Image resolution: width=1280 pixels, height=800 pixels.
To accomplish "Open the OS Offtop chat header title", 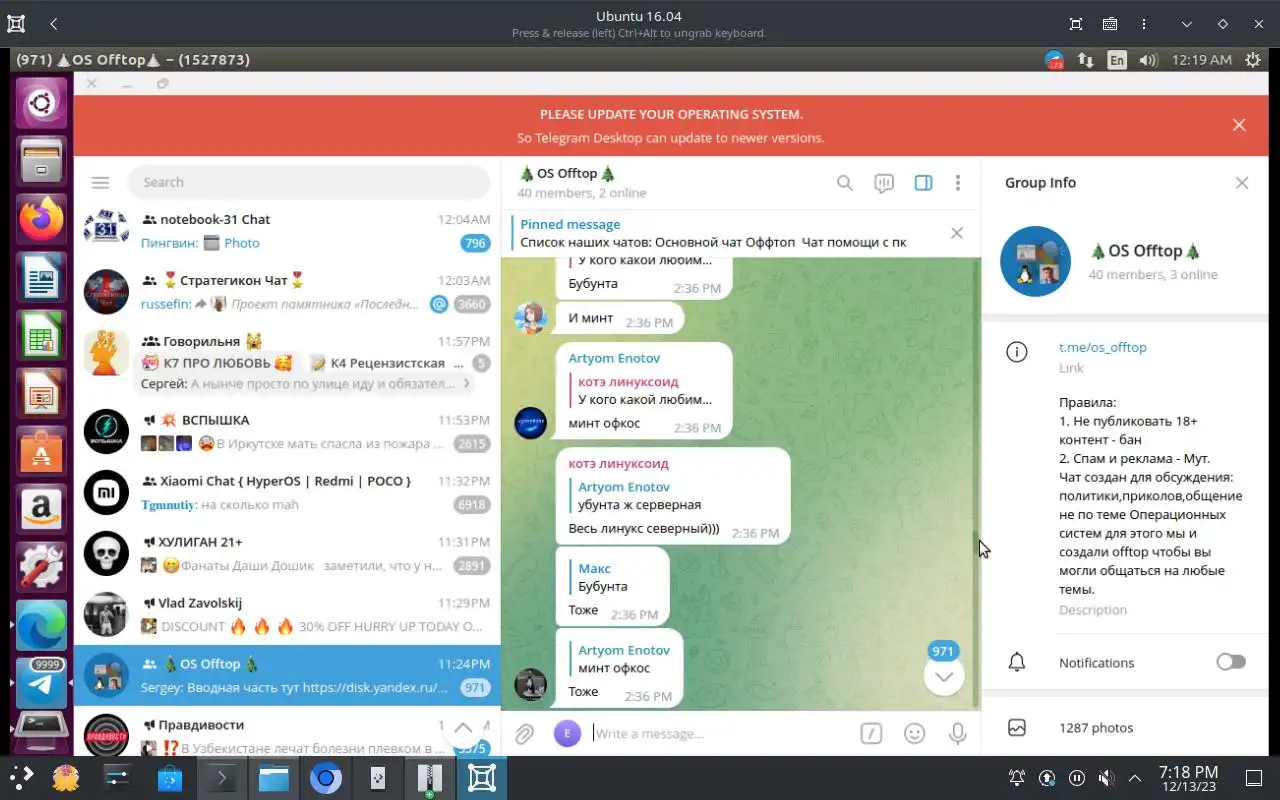I will coord(567,174).
